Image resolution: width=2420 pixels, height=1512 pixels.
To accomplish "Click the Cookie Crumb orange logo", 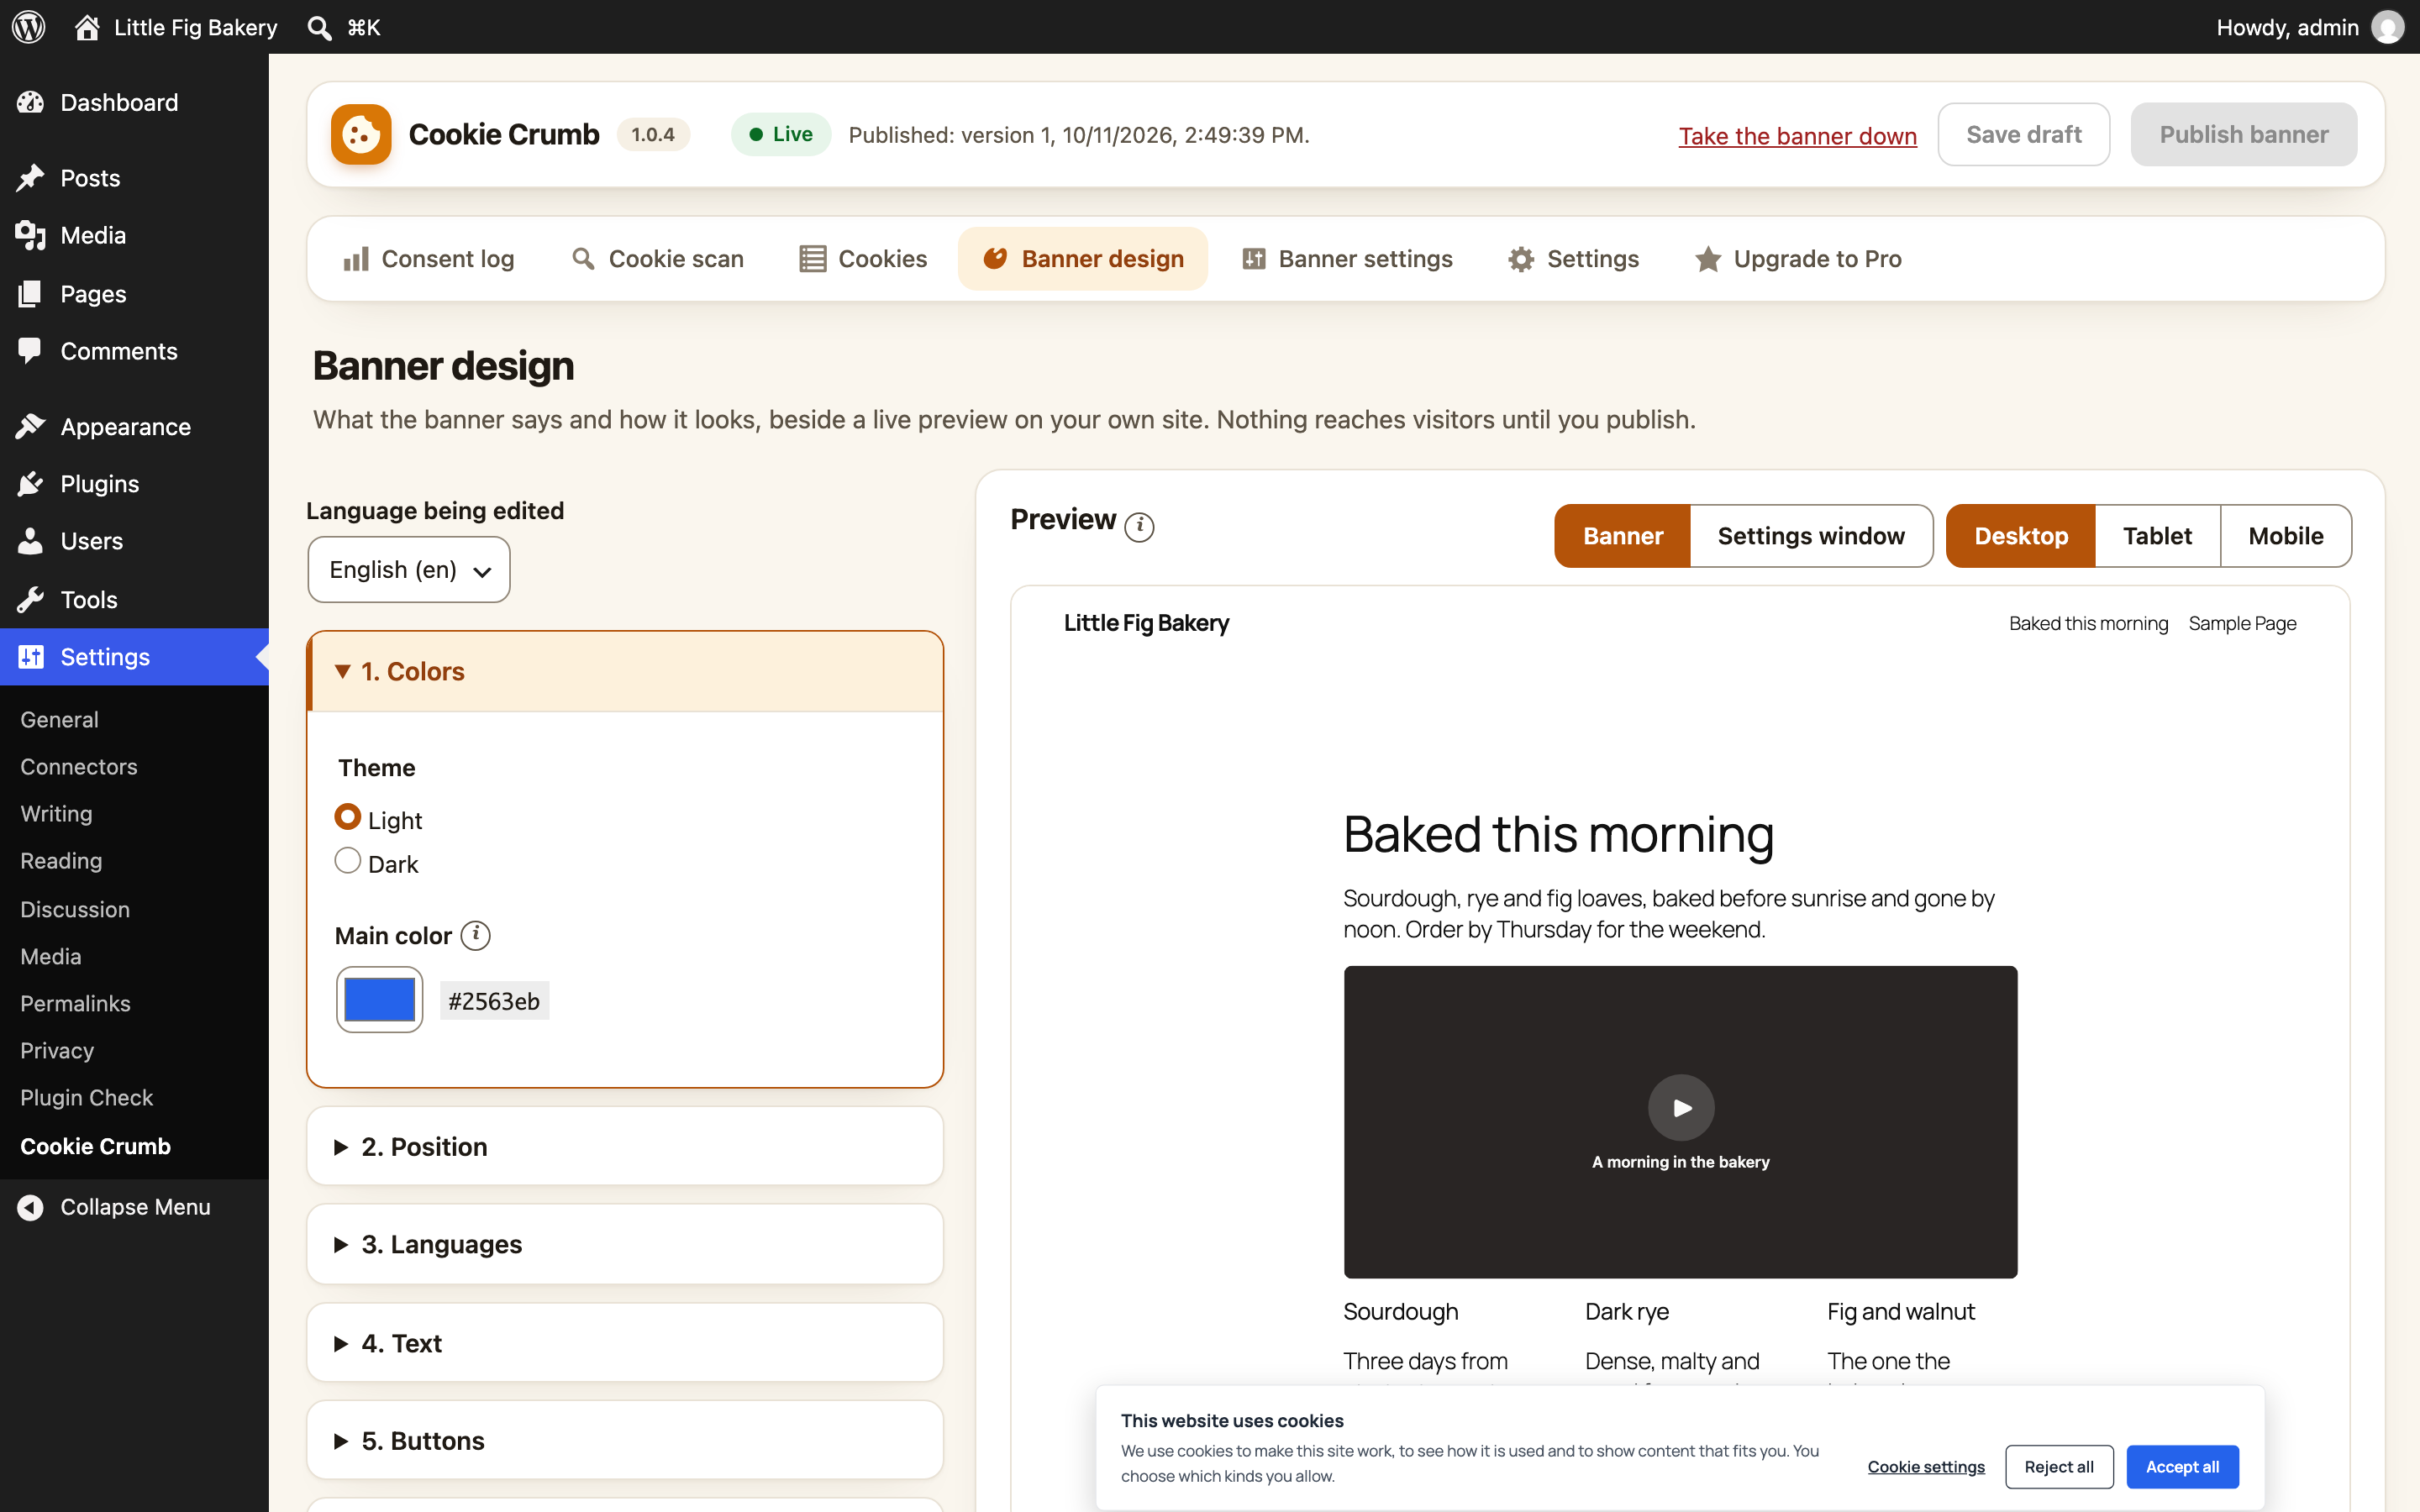I will point(361,134).
